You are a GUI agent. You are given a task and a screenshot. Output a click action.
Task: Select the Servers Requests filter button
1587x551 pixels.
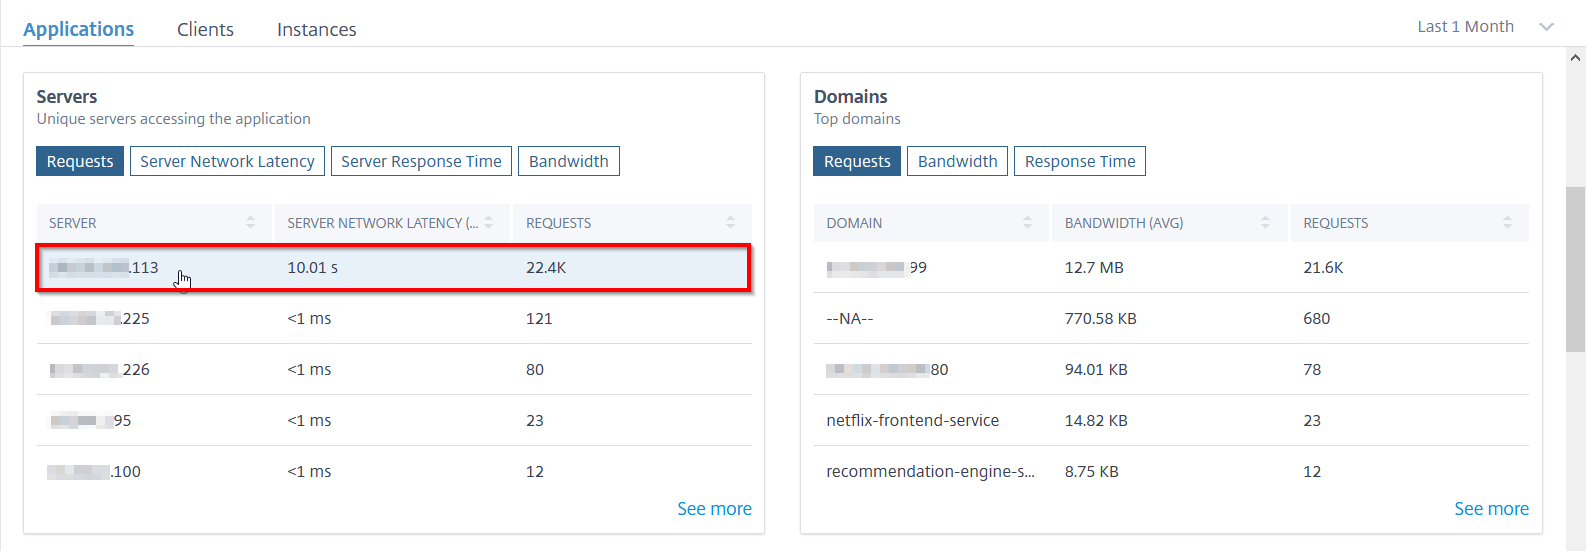[x=80, y=161]
